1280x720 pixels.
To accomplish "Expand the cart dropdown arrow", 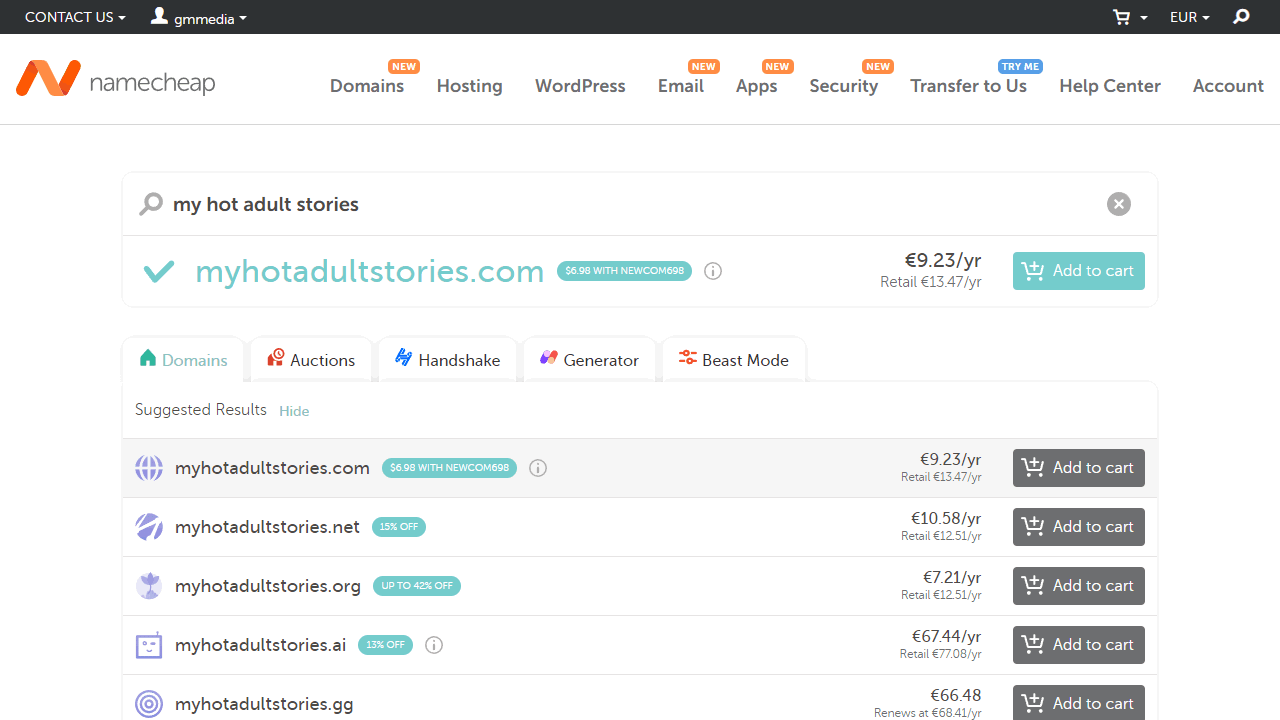I will [x=1144, y=18].
